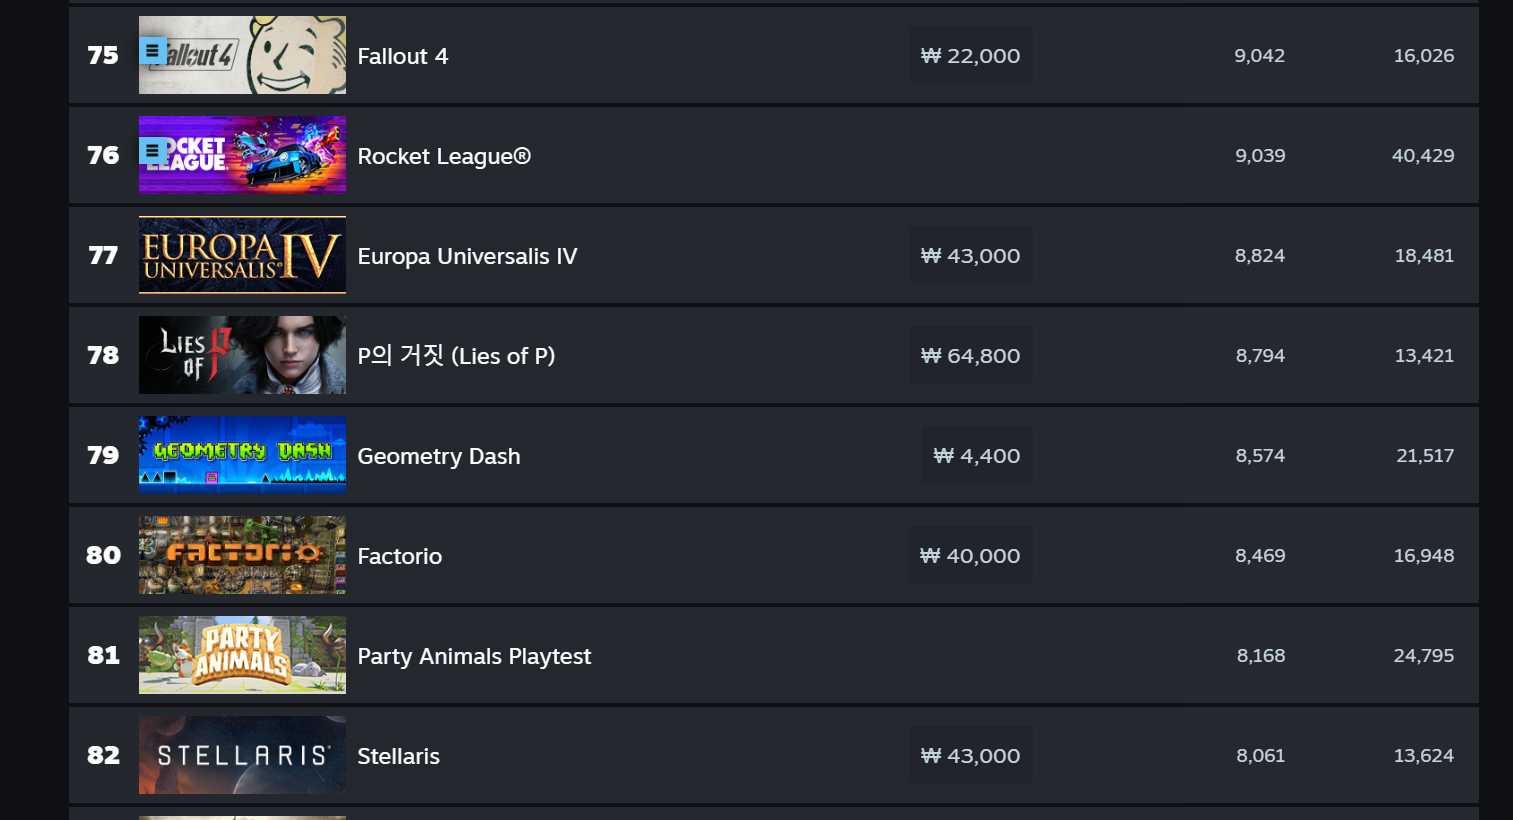1513x820 pixels.
Task: Select the Europa Universalis IV thumbnail
Action: (x=242, y=255)
